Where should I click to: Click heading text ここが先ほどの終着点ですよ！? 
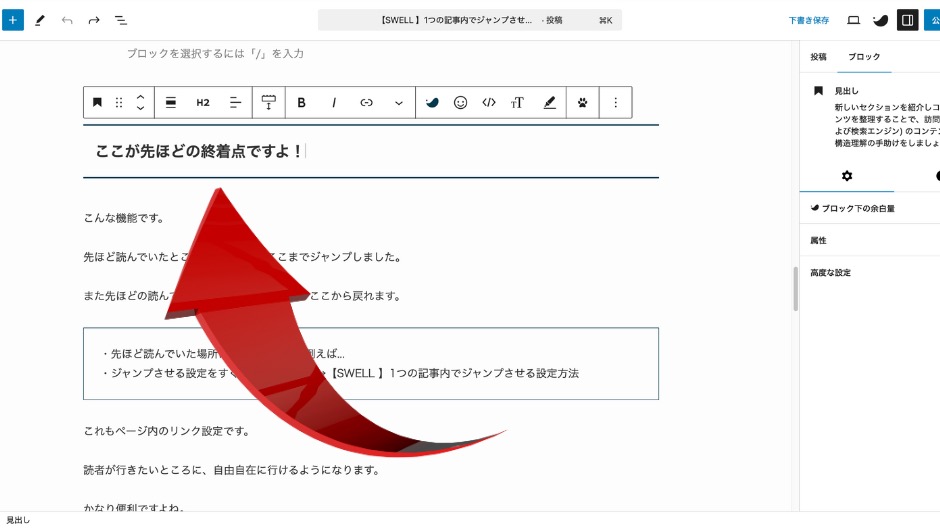(199, 151)
